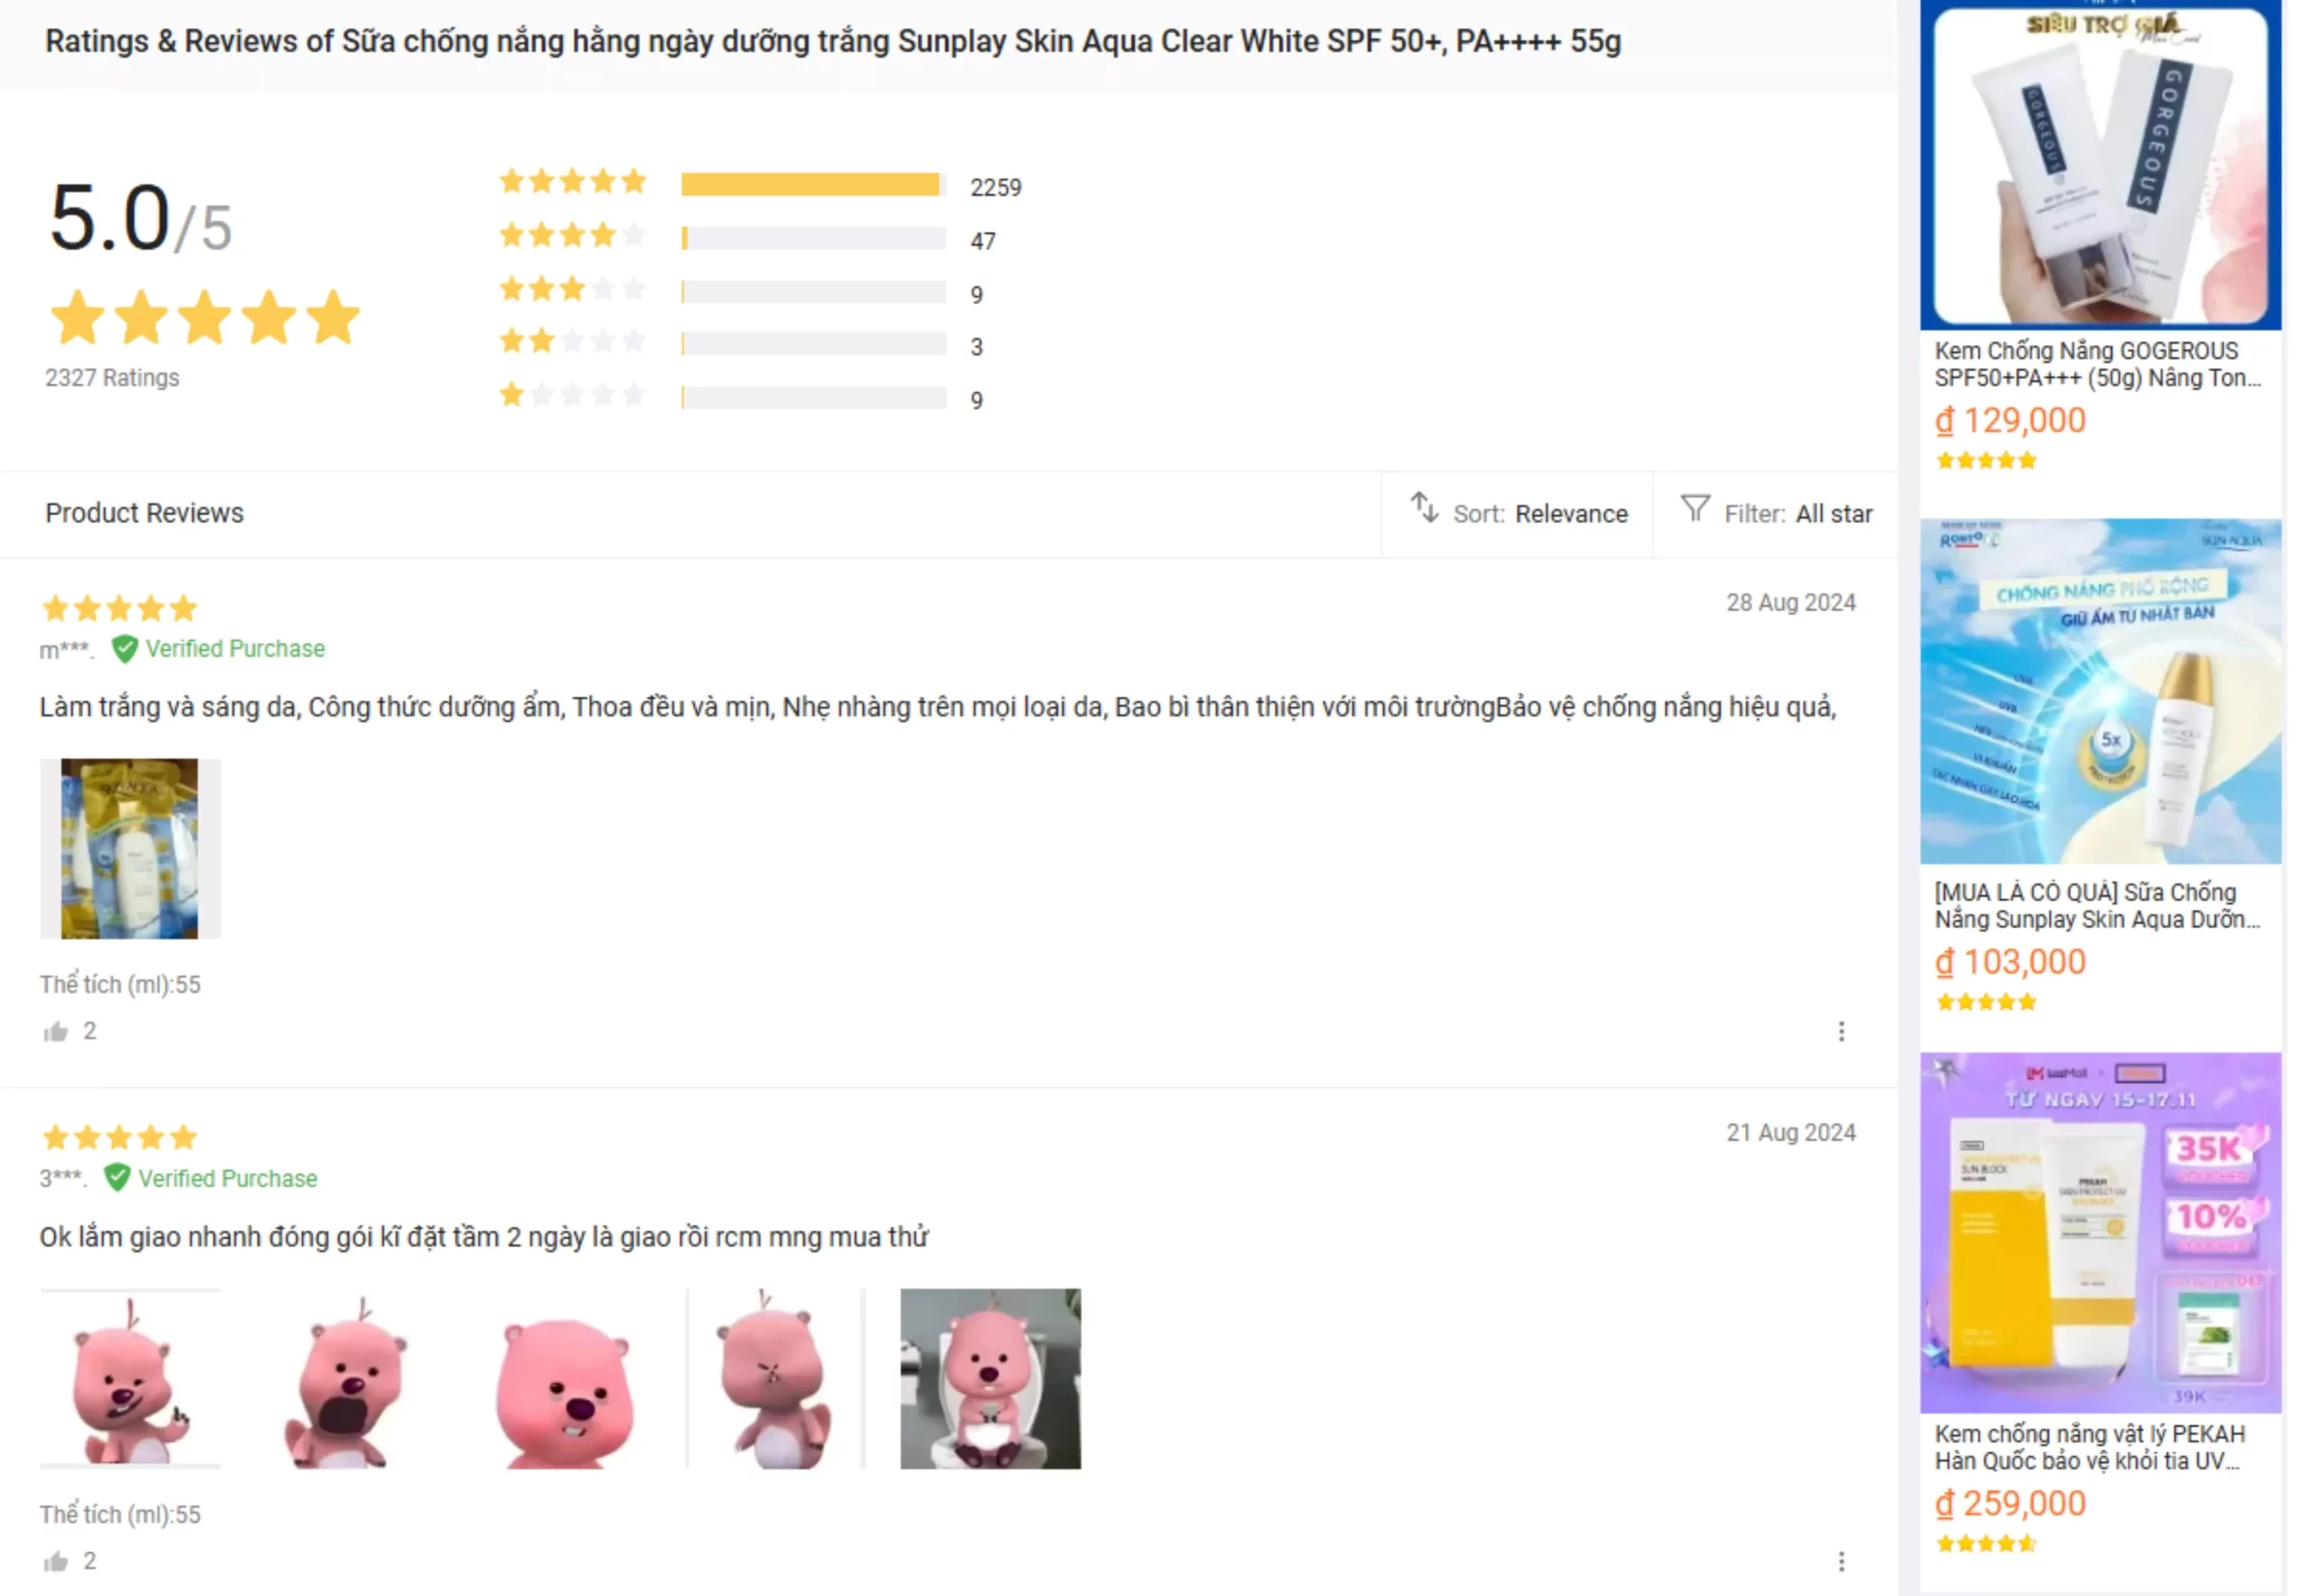Open Kem Chống Nắng GOGEROUS product link
This screenshot has width=2299, height=1596.
click(x=2096, y=364)
